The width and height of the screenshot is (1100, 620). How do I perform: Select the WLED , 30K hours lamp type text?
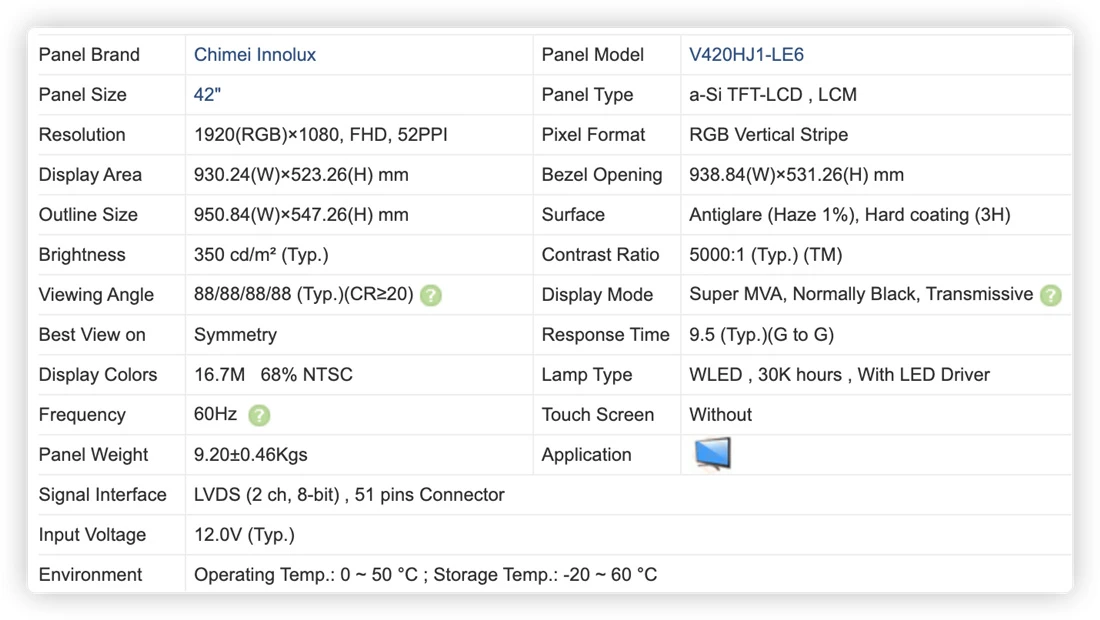coord(839,375)
